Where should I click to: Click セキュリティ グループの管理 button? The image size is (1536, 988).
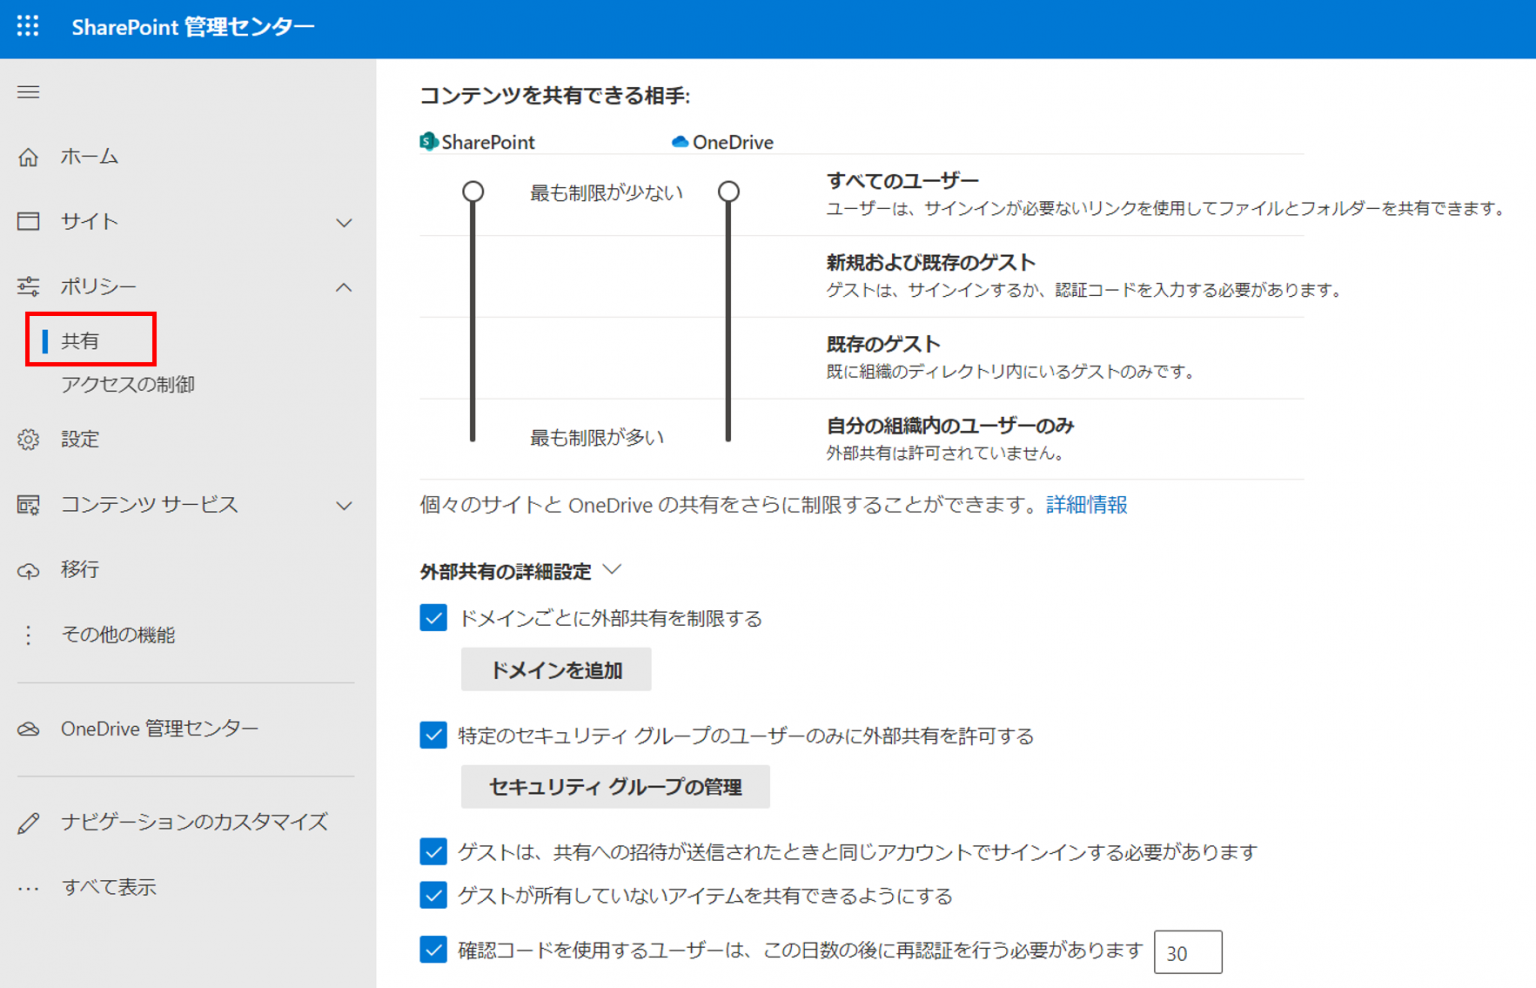pos(615,787)
